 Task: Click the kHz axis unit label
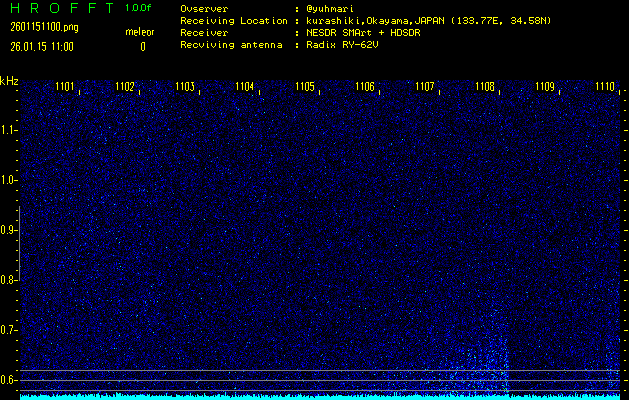tap(9, 81)
